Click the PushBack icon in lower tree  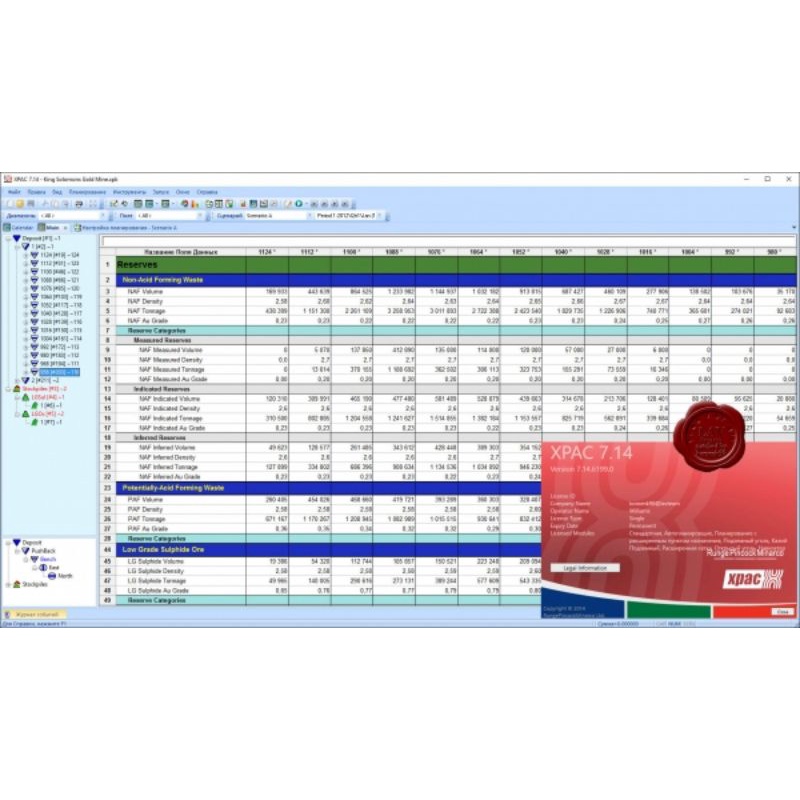[26, 551]
